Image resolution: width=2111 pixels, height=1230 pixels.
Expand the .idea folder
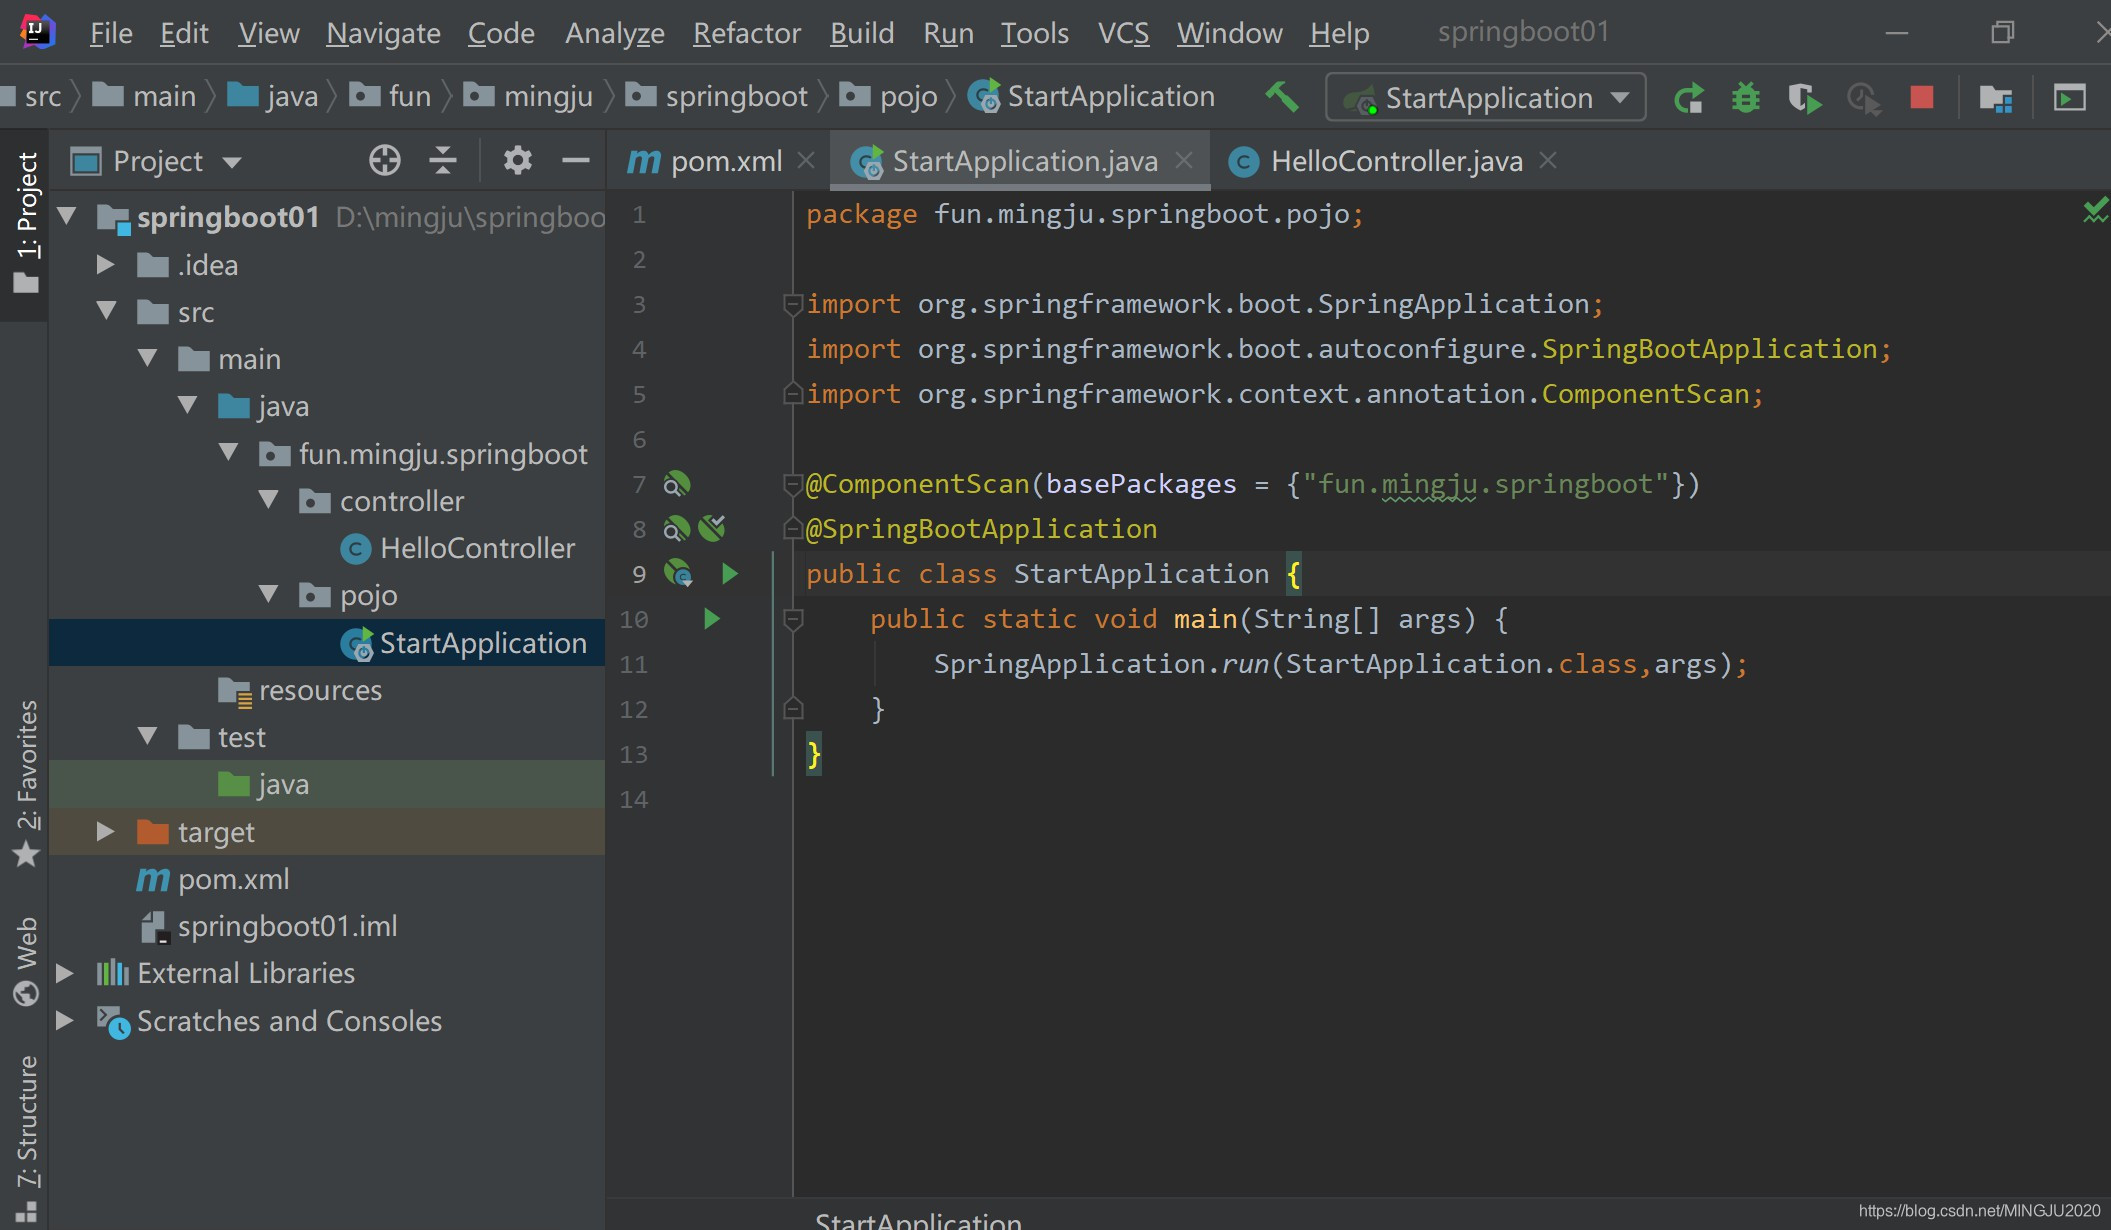(105, 264)
